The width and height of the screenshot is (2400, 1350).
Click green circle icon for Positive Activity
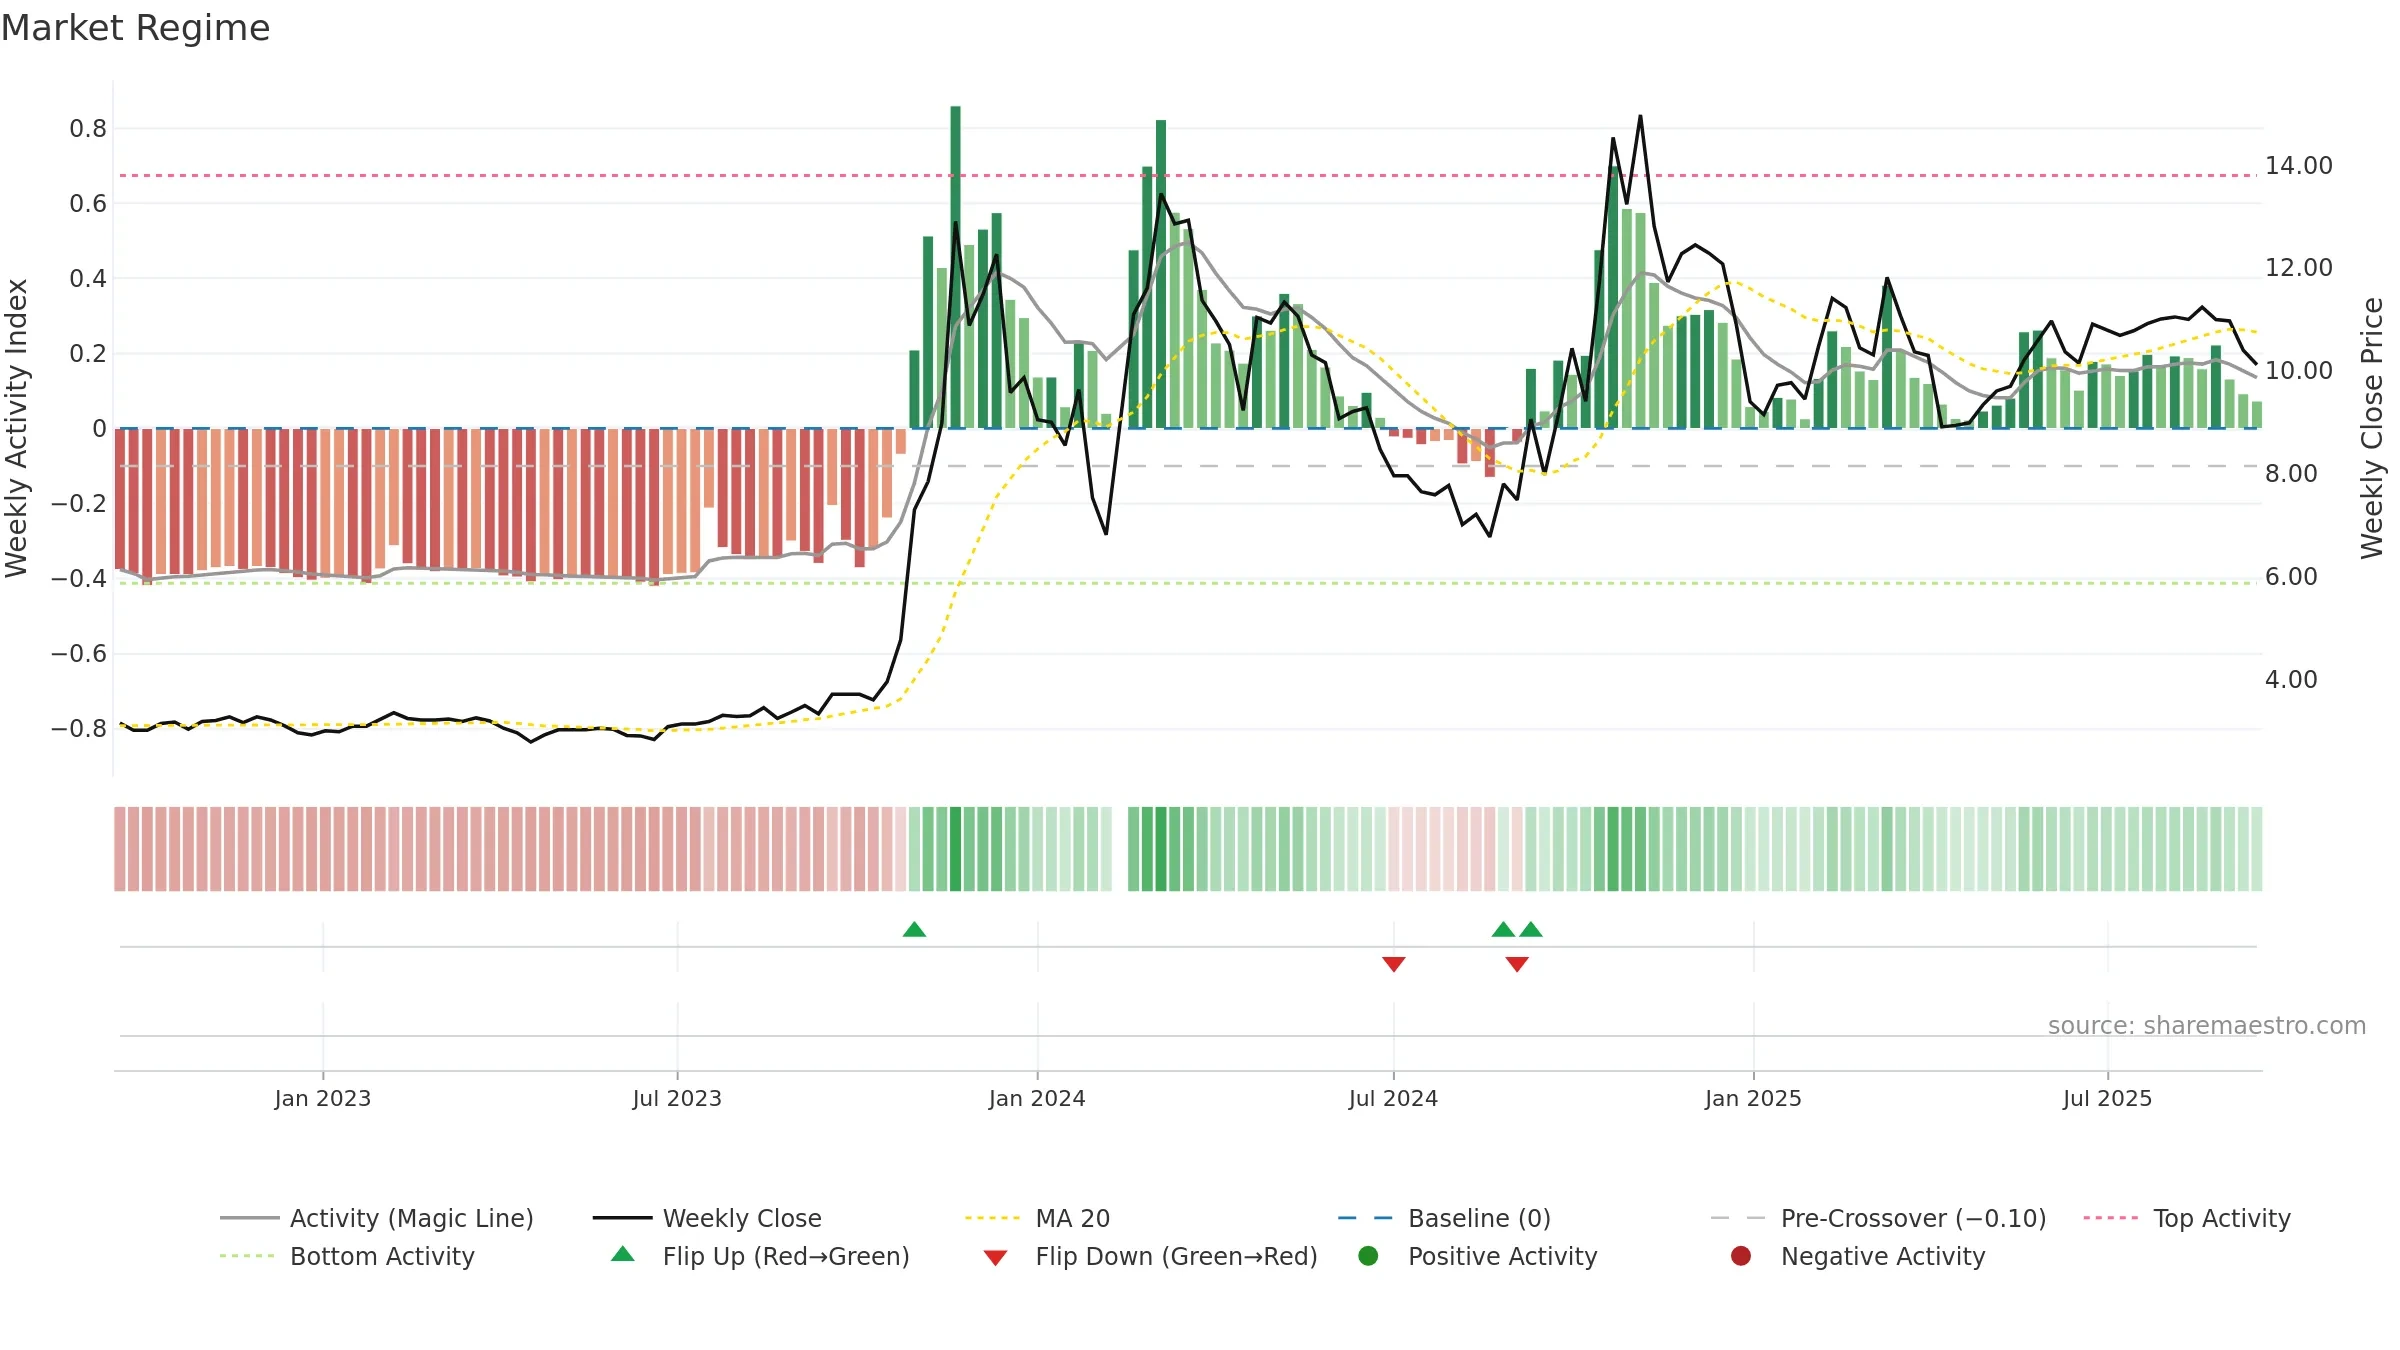1368,1255
